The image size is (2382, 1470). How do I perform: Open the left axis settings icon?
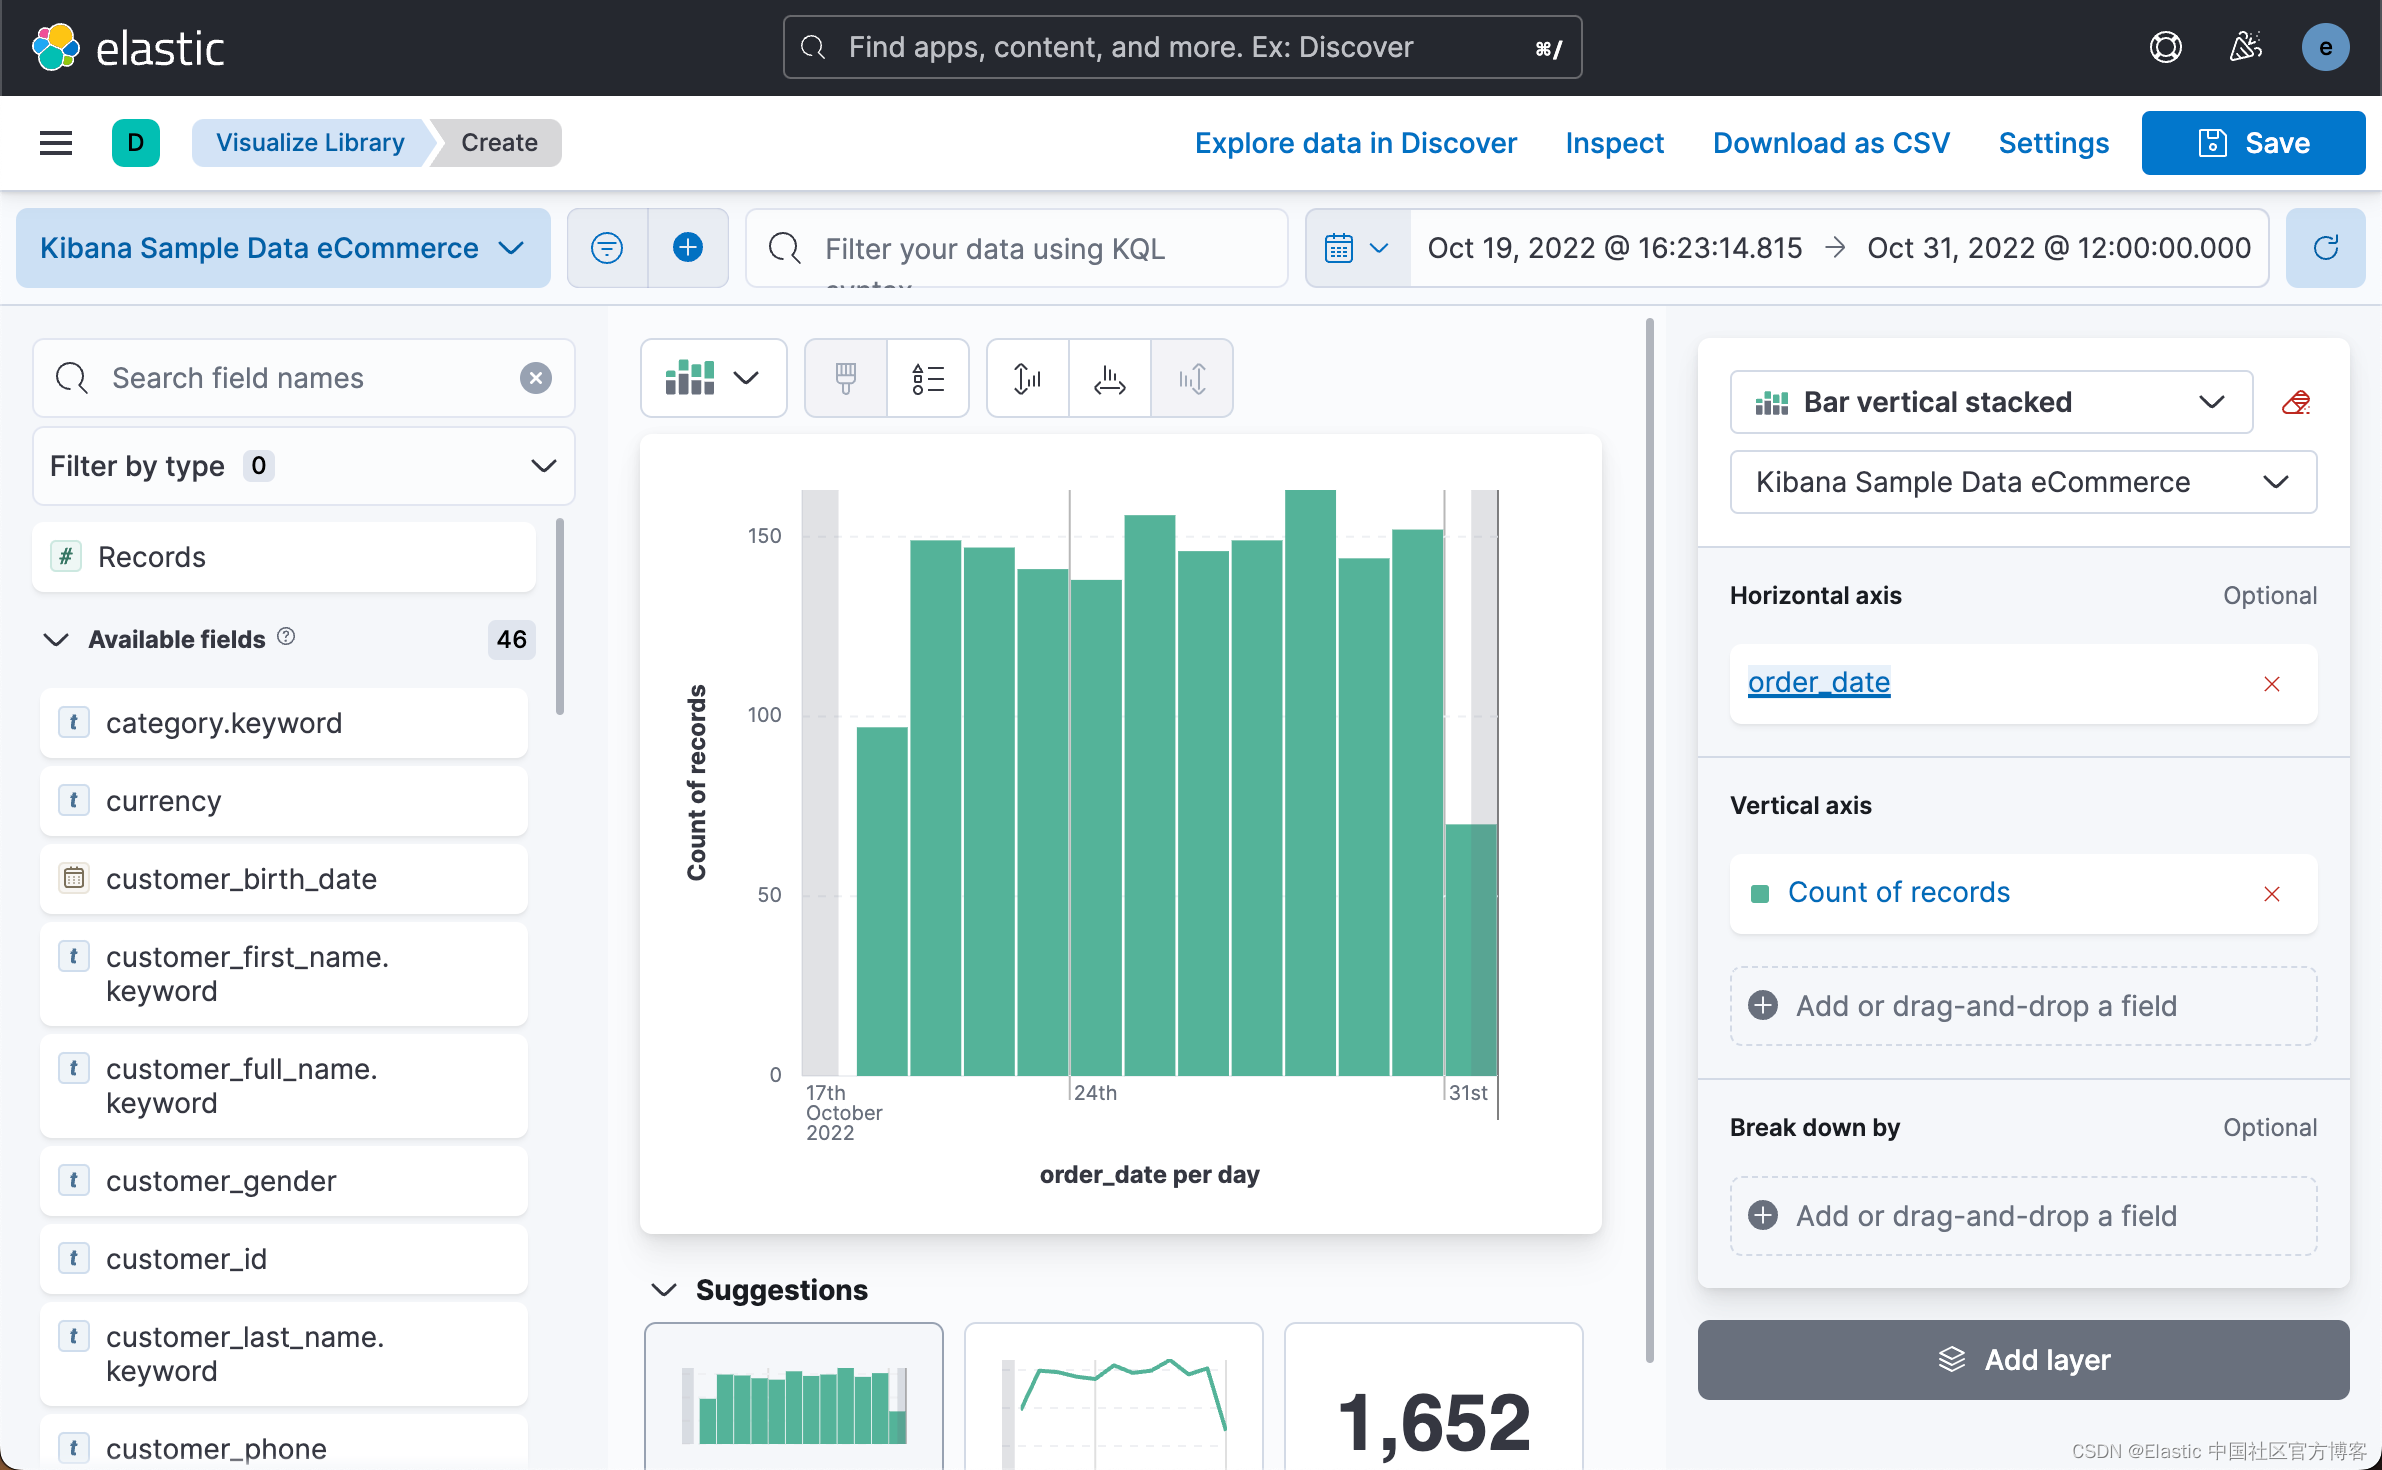coord(1026,378)
